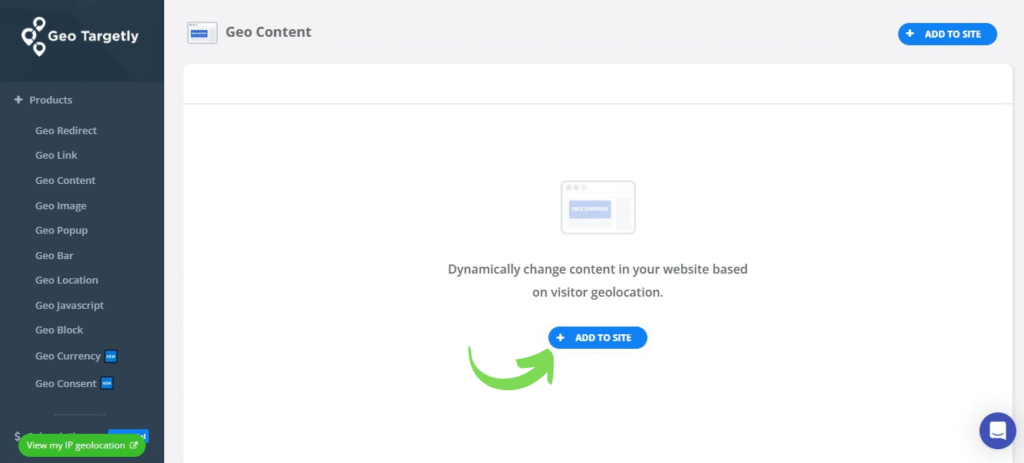
Task: Click the Geo Targetly logo
Action: (x=80, y=37)
